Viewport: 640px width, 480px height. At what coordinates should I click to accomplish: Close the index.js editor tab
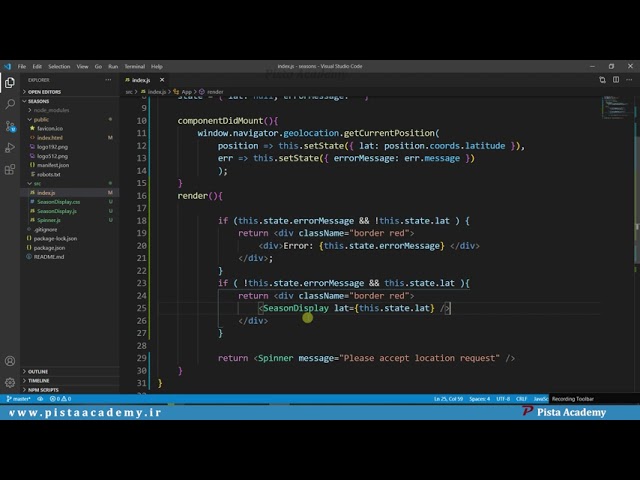tap(162, 80)
